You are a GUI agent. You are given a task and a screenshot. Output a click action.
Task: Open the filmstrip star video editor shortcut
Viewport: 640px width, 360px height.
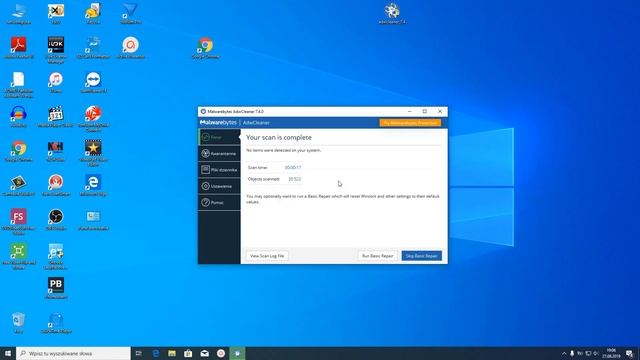click(93, 152)
